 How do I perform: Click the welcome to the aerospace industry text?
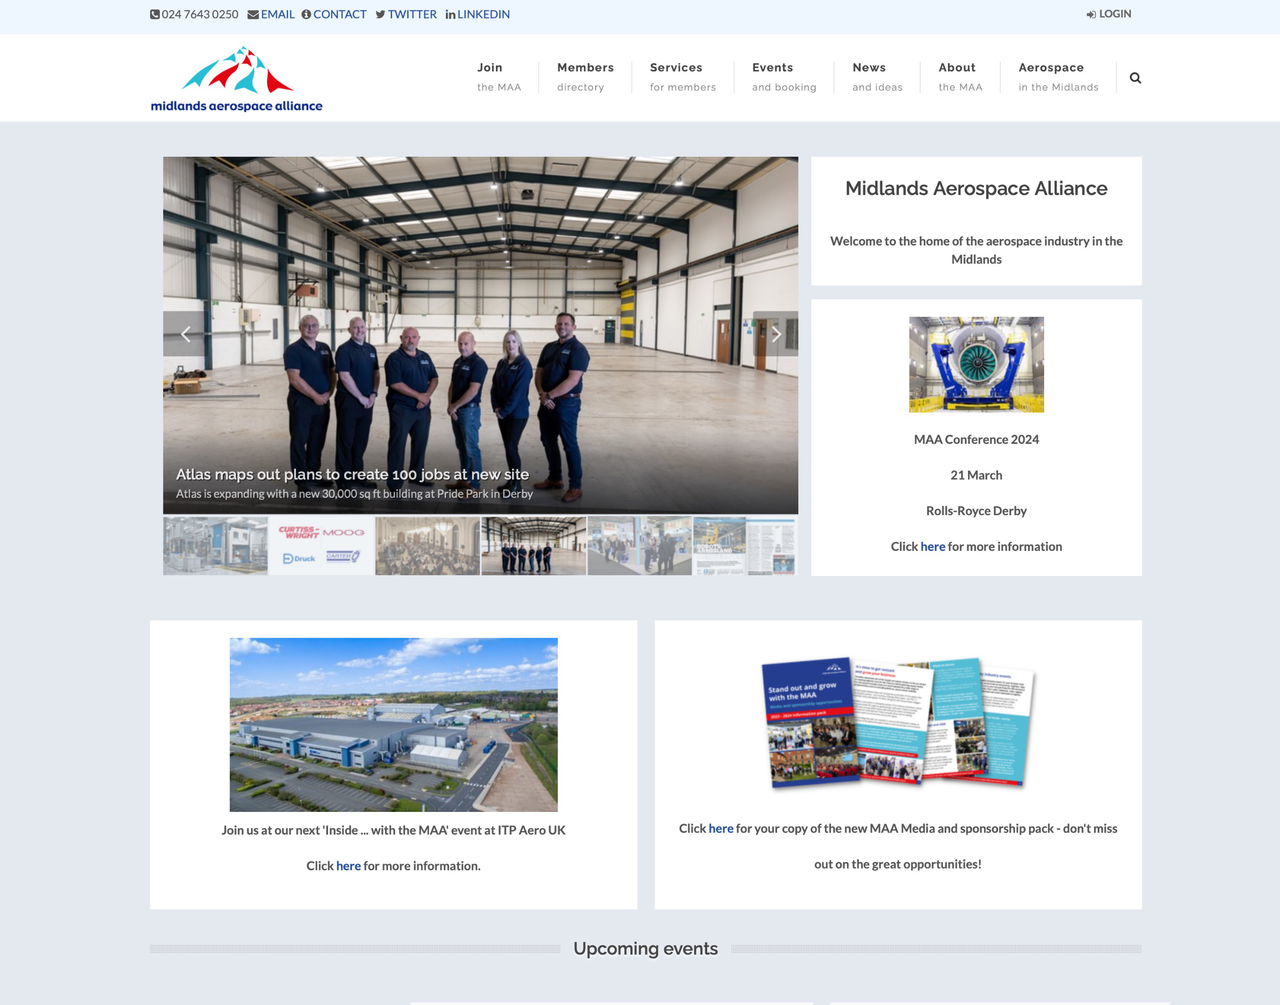pyautogui.click(x=976, y=250)
